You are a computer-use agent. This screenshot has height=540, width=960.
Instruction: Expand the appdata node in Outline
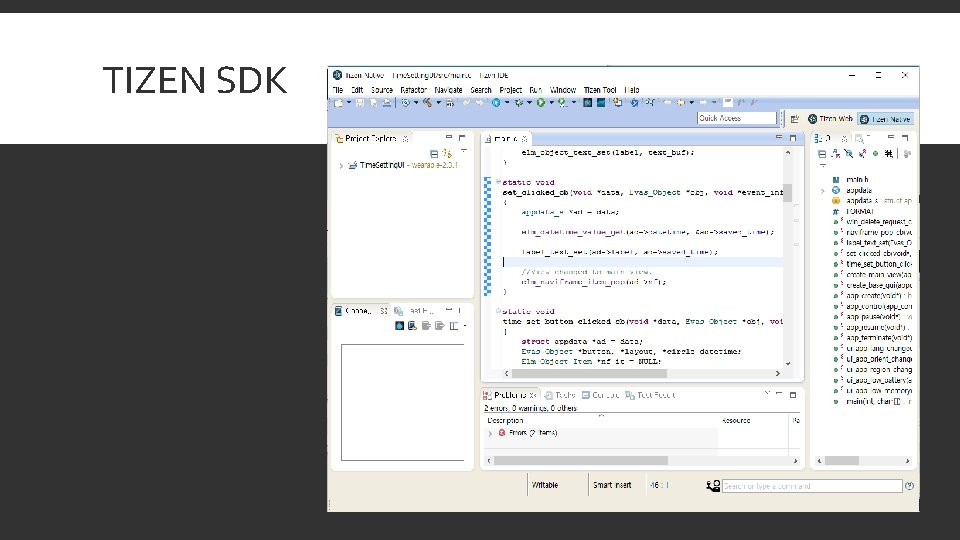(823, 191)
